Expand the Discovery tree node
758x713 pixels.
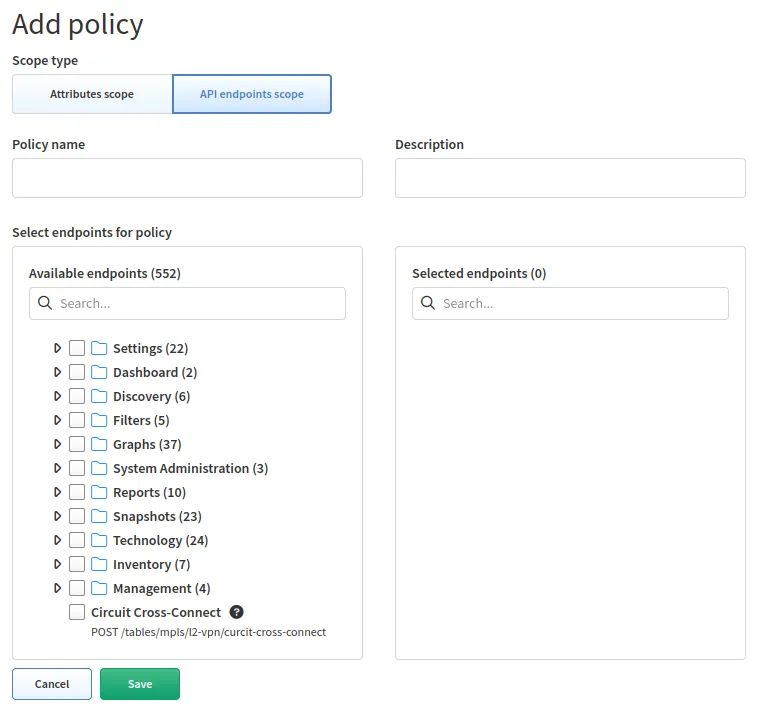[57, 396]
